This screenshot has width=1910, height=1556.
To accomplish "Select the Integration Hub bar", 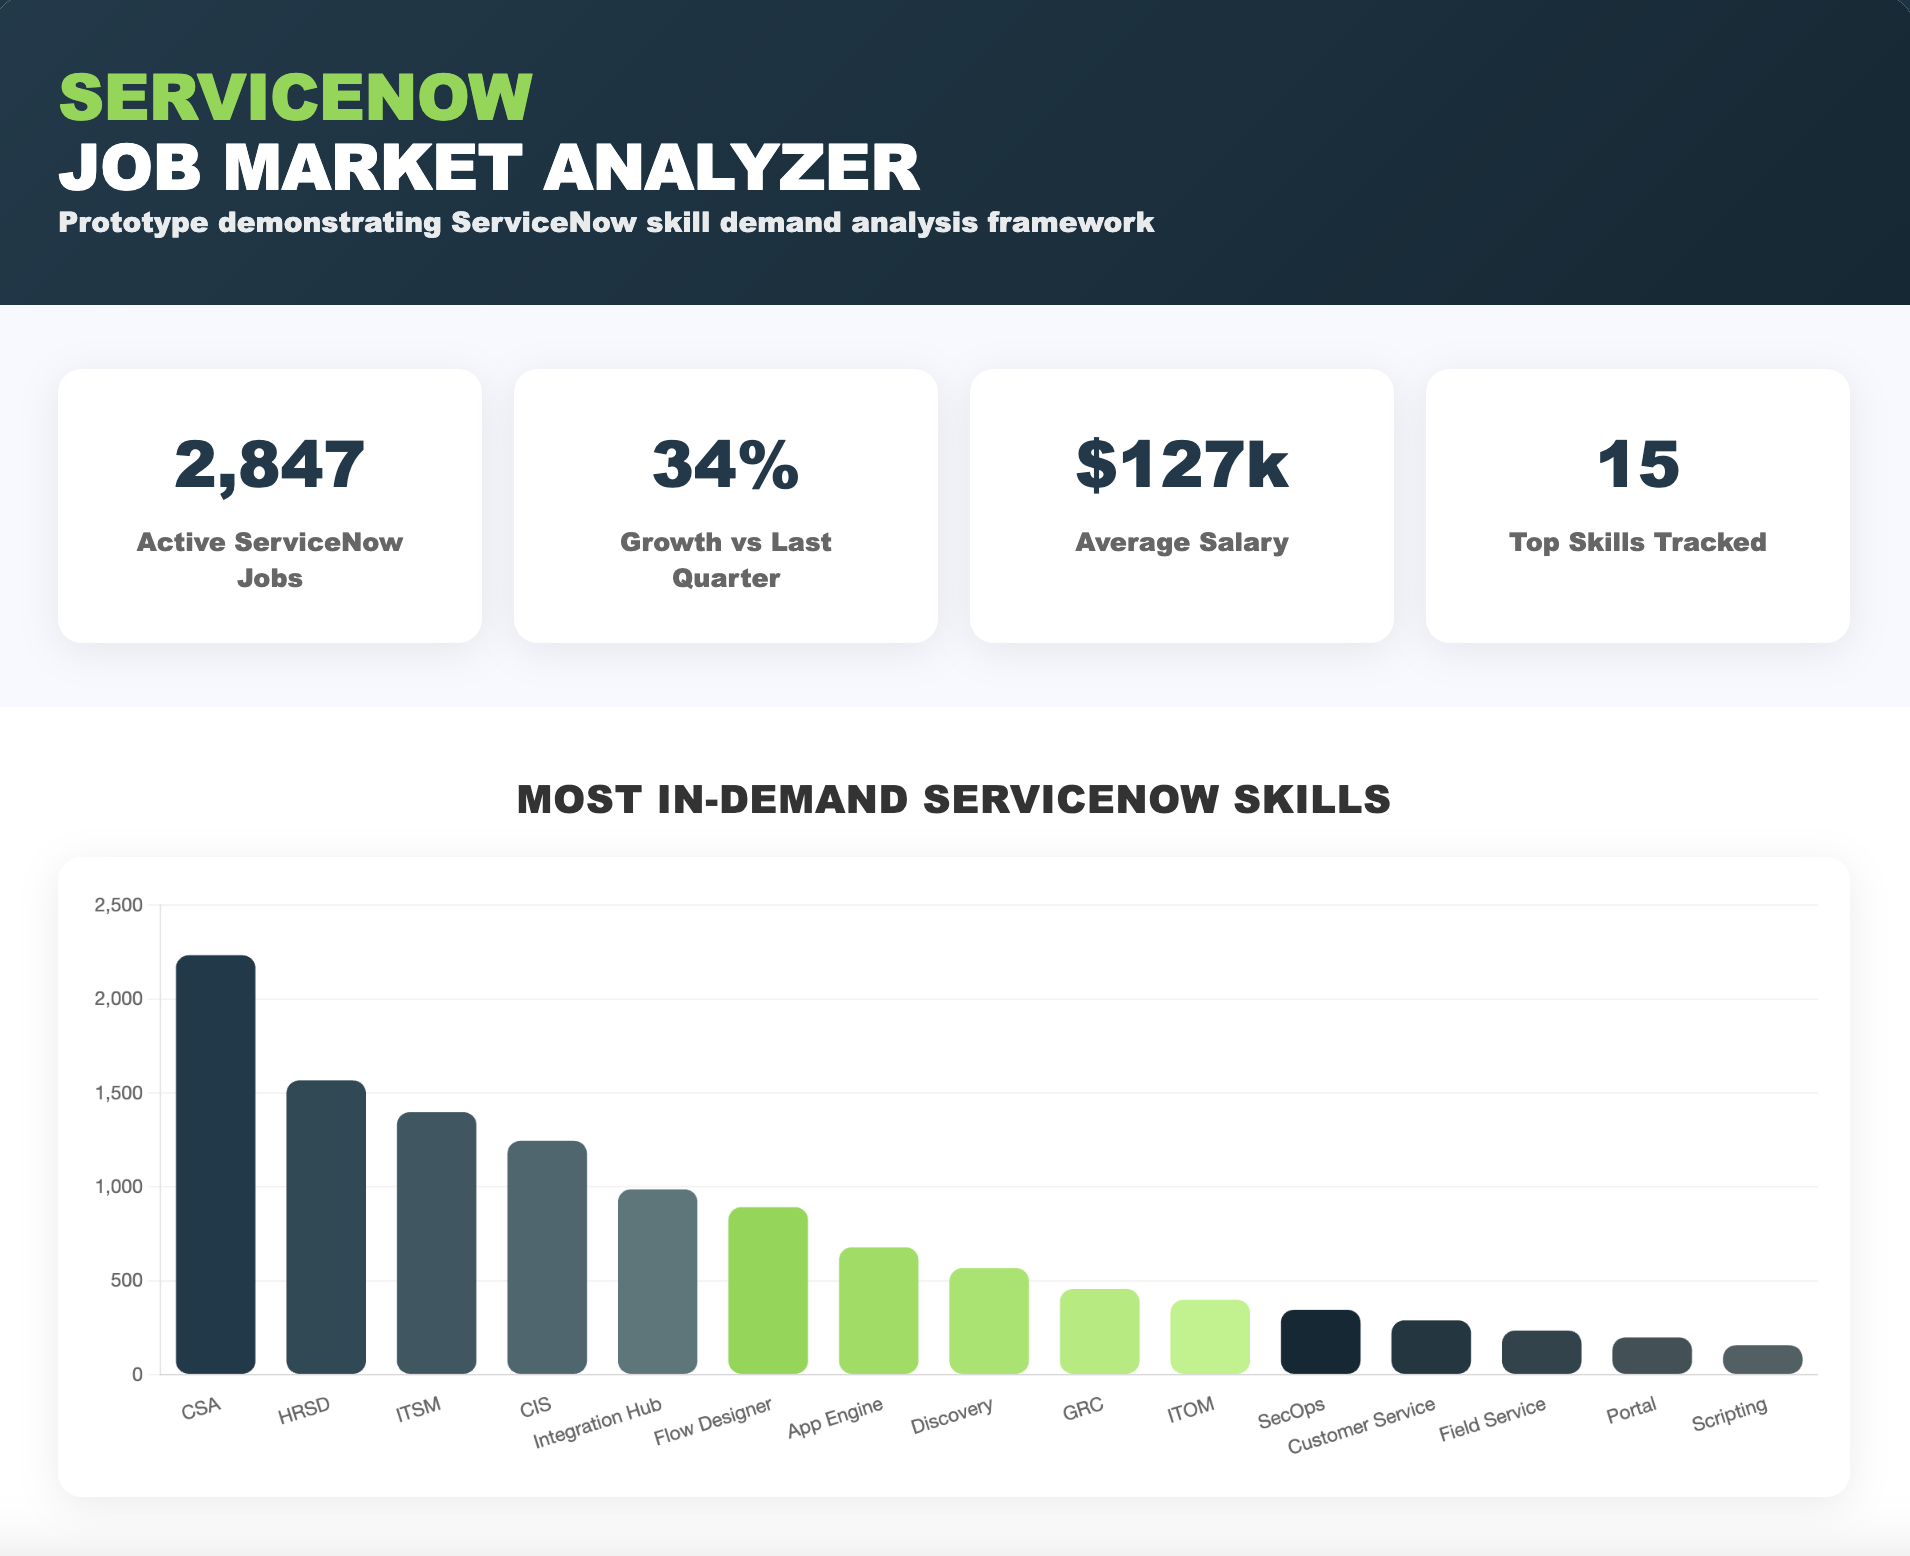I will (x=658, y=1281).
